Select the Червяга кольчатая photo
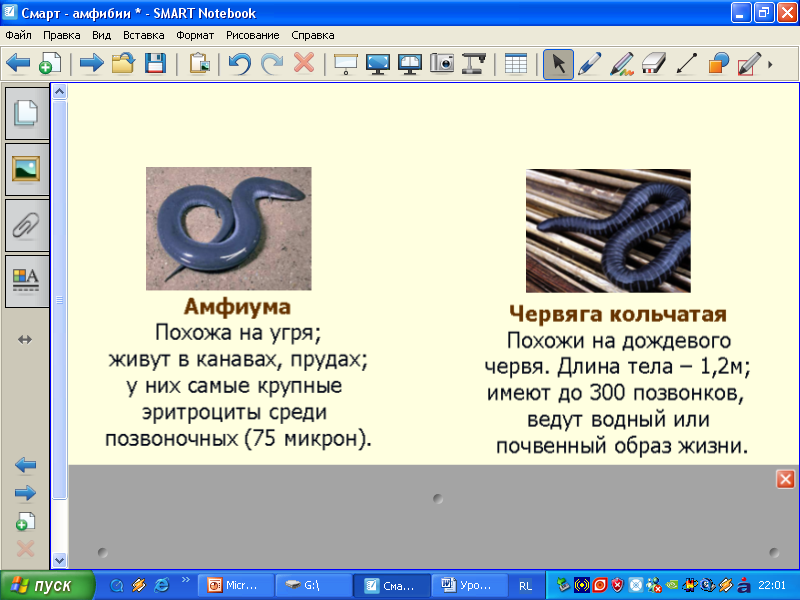This screenshot has width=800, height=600. pos(608,231)
